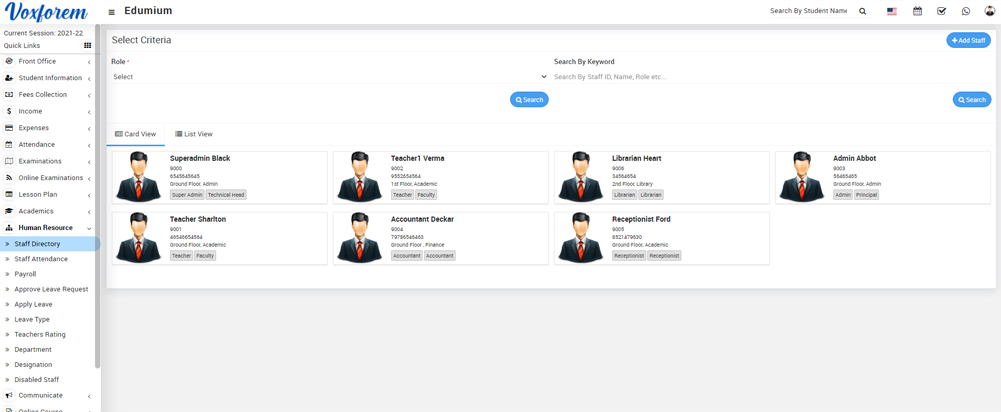The width and height of the screenshot is (1001, 412).
Task: Open the US flag language selector
Action: point(891,11)
